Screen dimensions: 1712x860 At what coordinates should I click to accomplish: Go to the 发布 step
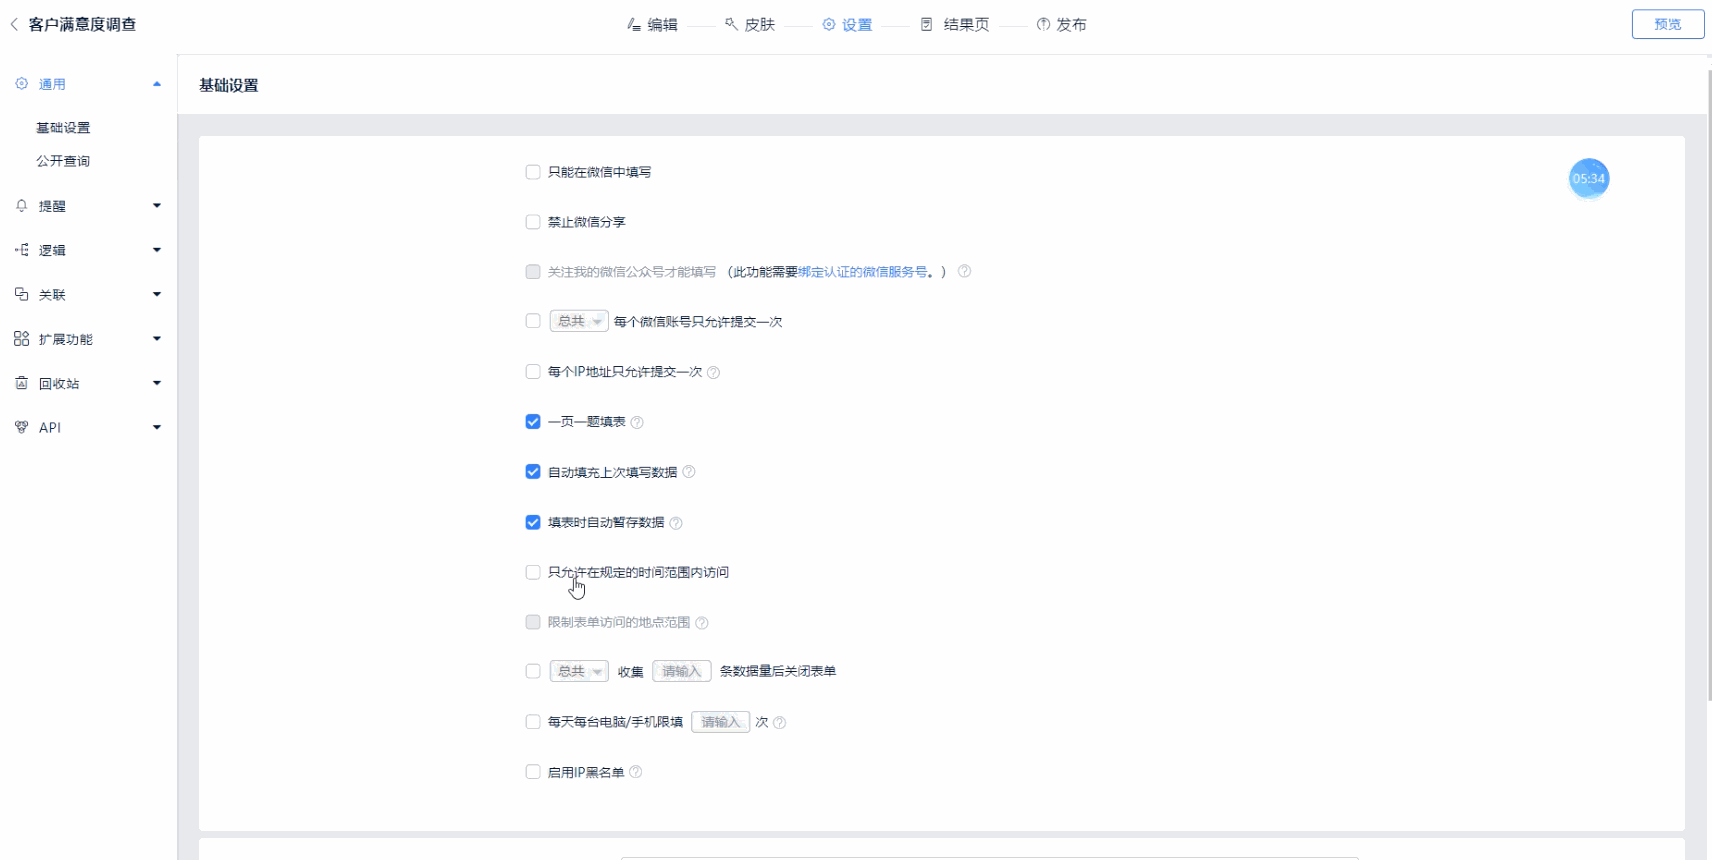(x=1061, y=24)
